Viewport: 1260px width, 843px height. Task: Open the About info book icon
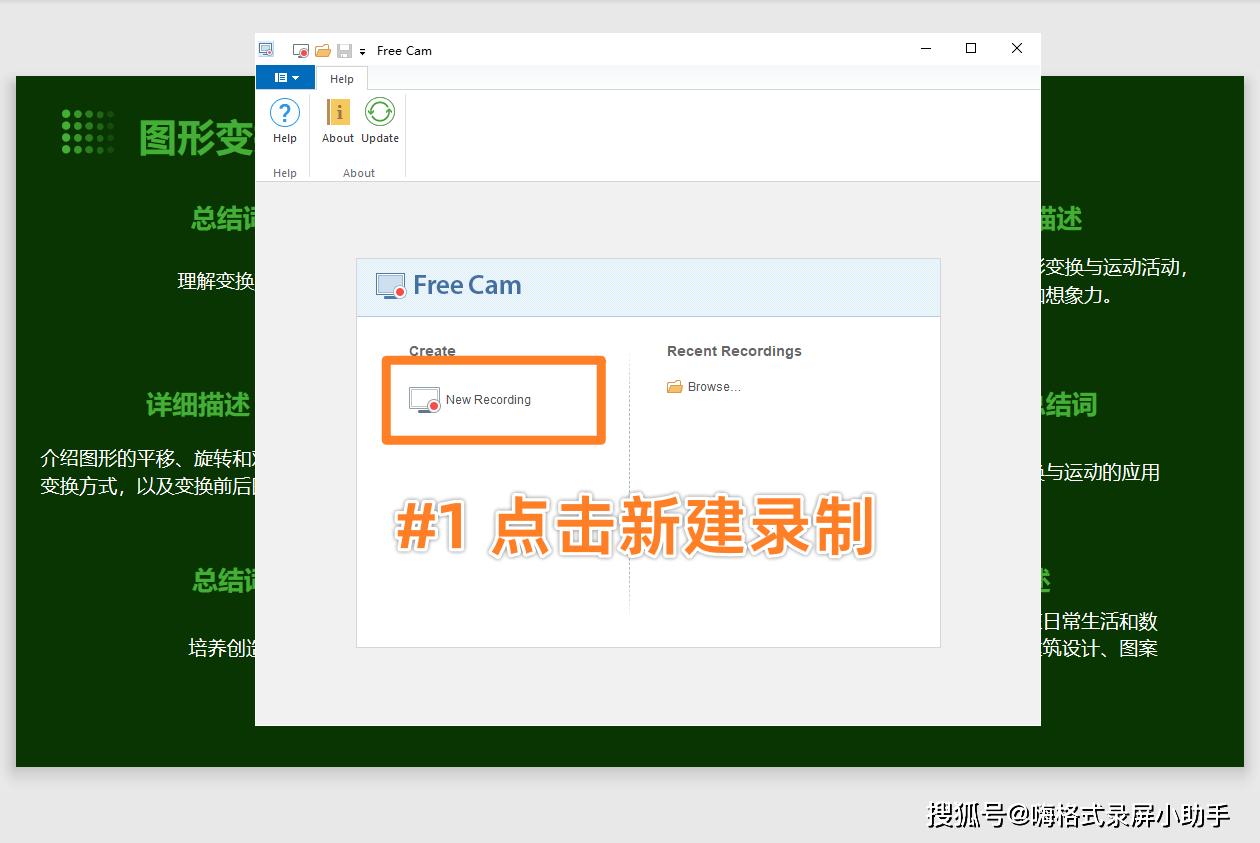[x=338, y=112]
